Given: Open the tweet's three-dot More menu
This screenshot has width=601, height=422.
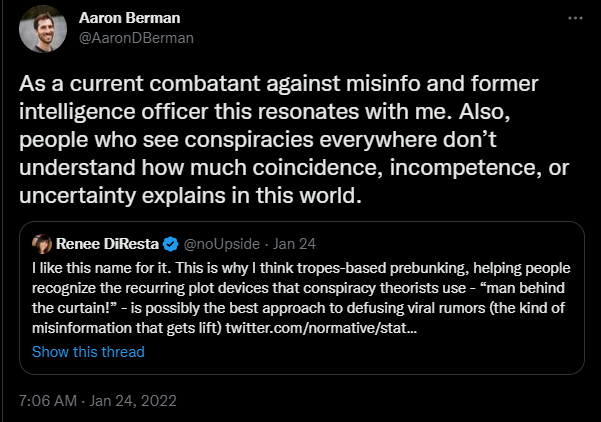Looking at the screenshot, I should [573, 19].
